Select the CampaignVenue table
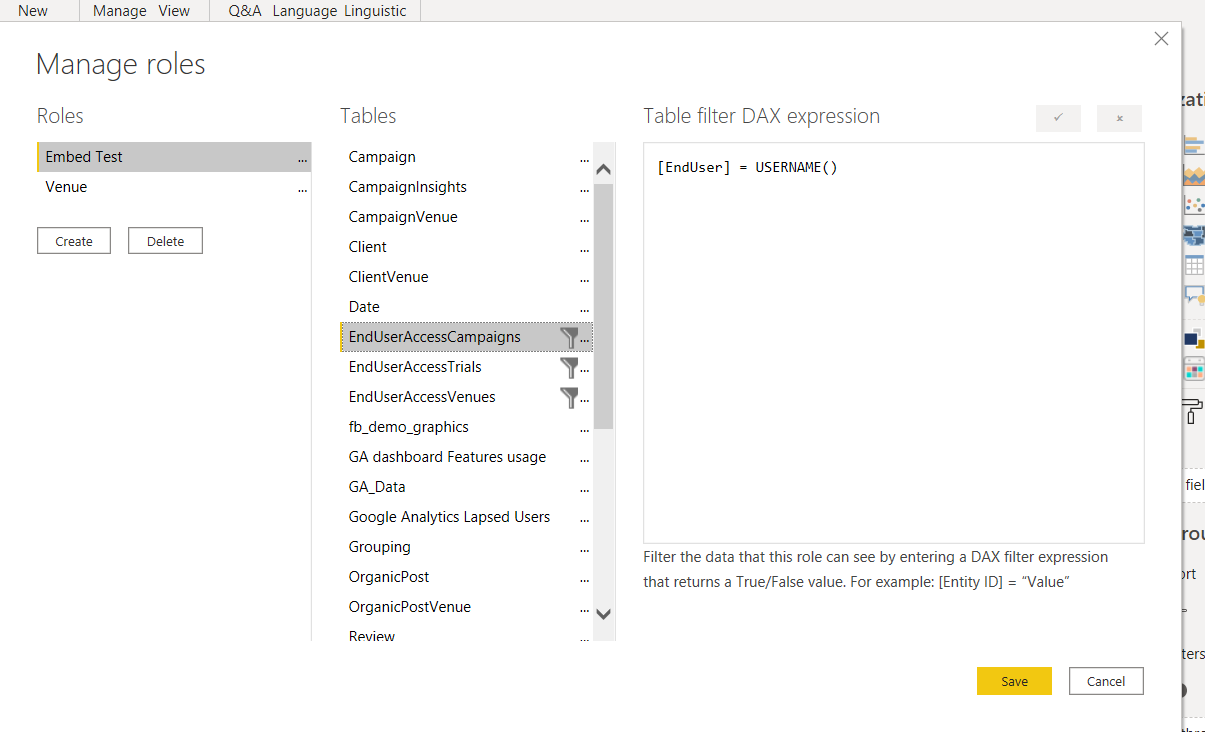 tap(467, 217)
